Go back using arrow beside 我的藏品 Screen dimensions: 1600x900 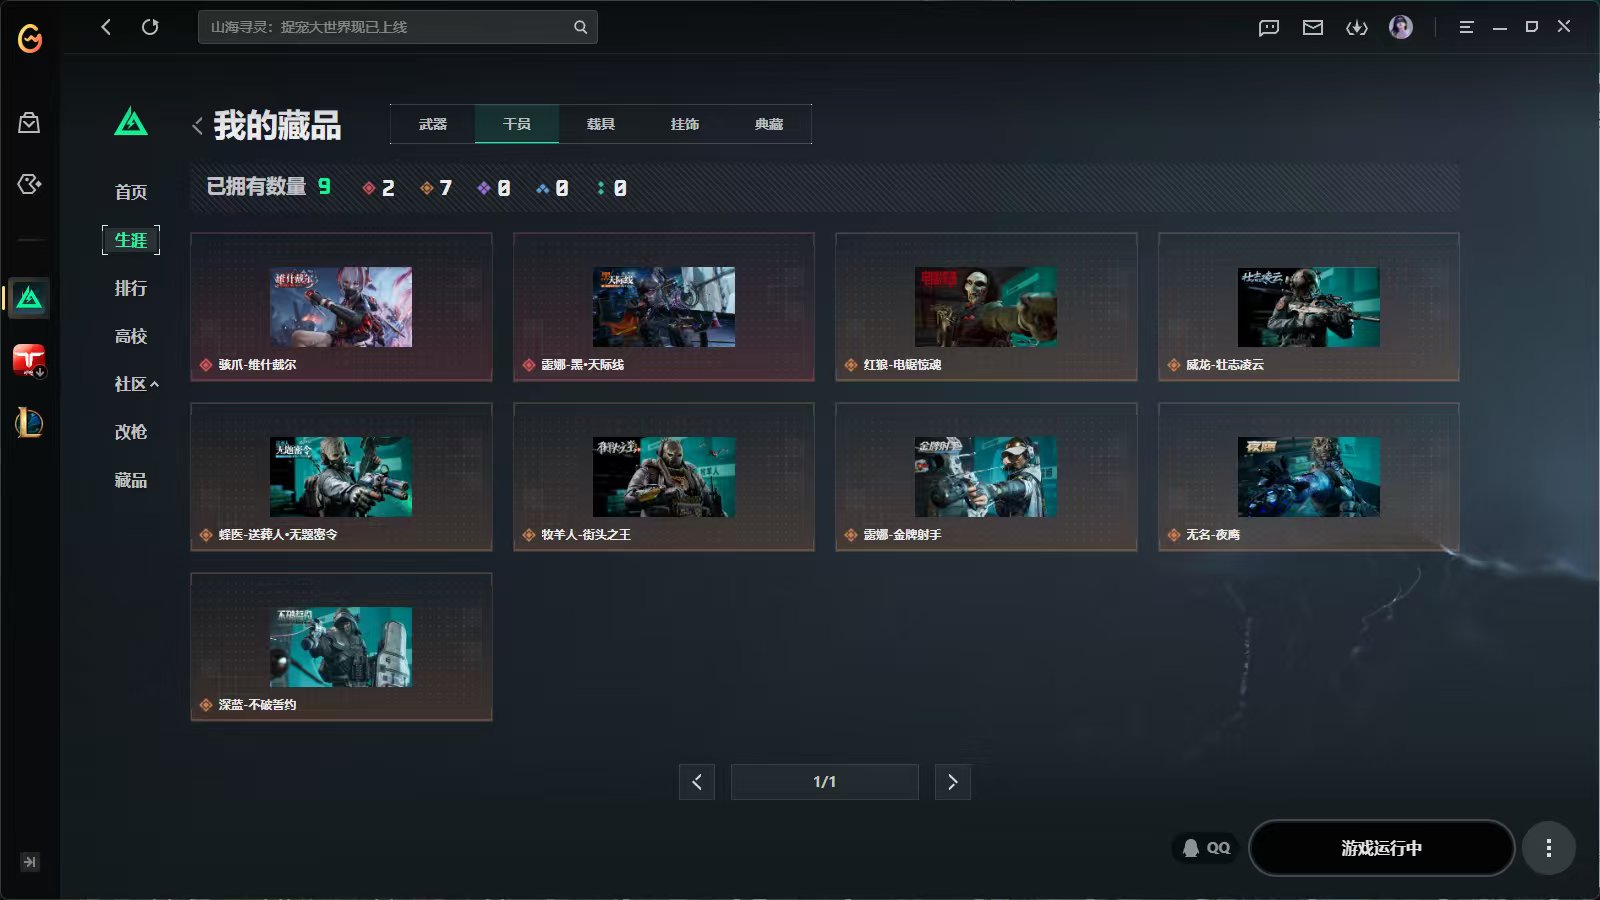click(197, 126)
